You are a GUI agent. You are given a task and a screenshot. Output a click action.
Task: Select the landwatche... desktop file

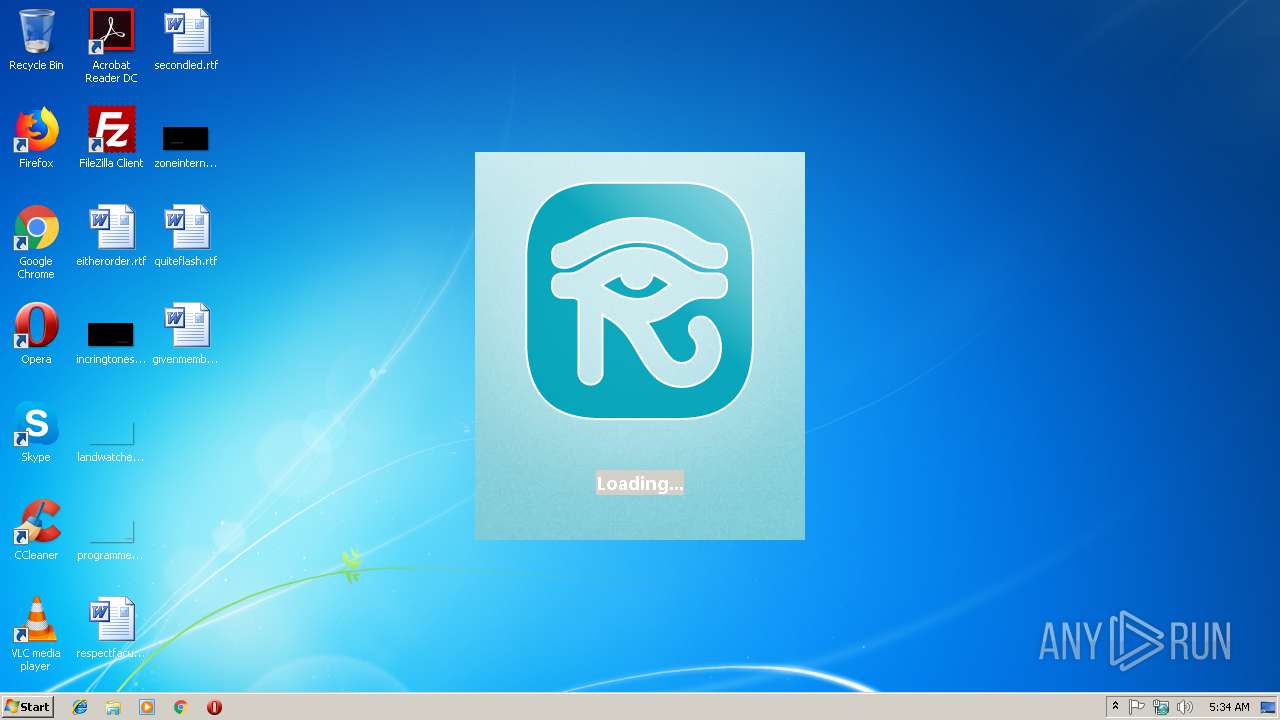pyautogui.click(x=111, y=440)
